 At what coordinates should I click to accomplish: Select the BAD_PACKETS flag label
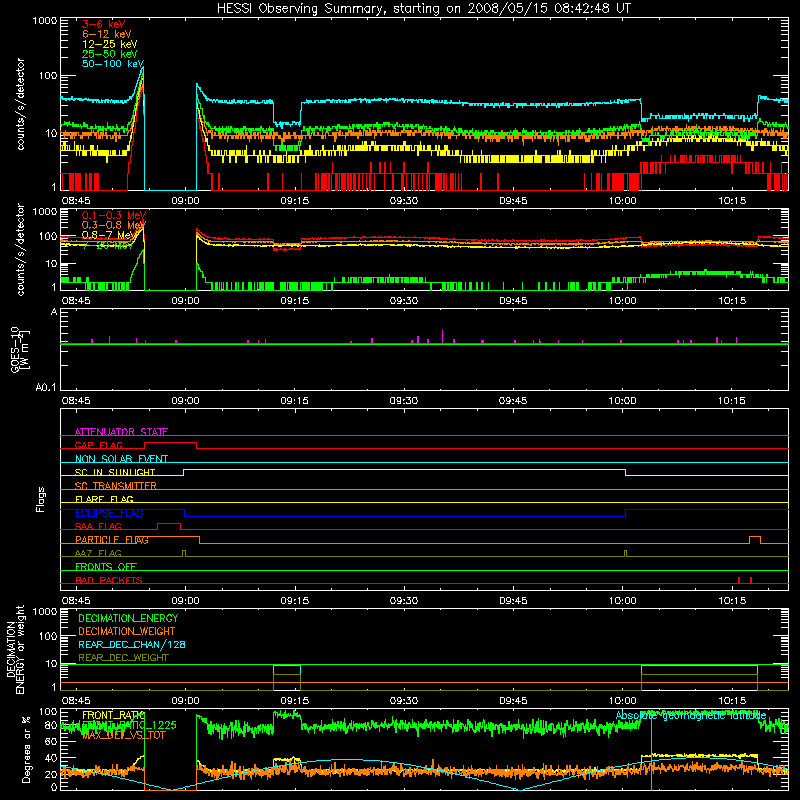click(x=109, y=580)
